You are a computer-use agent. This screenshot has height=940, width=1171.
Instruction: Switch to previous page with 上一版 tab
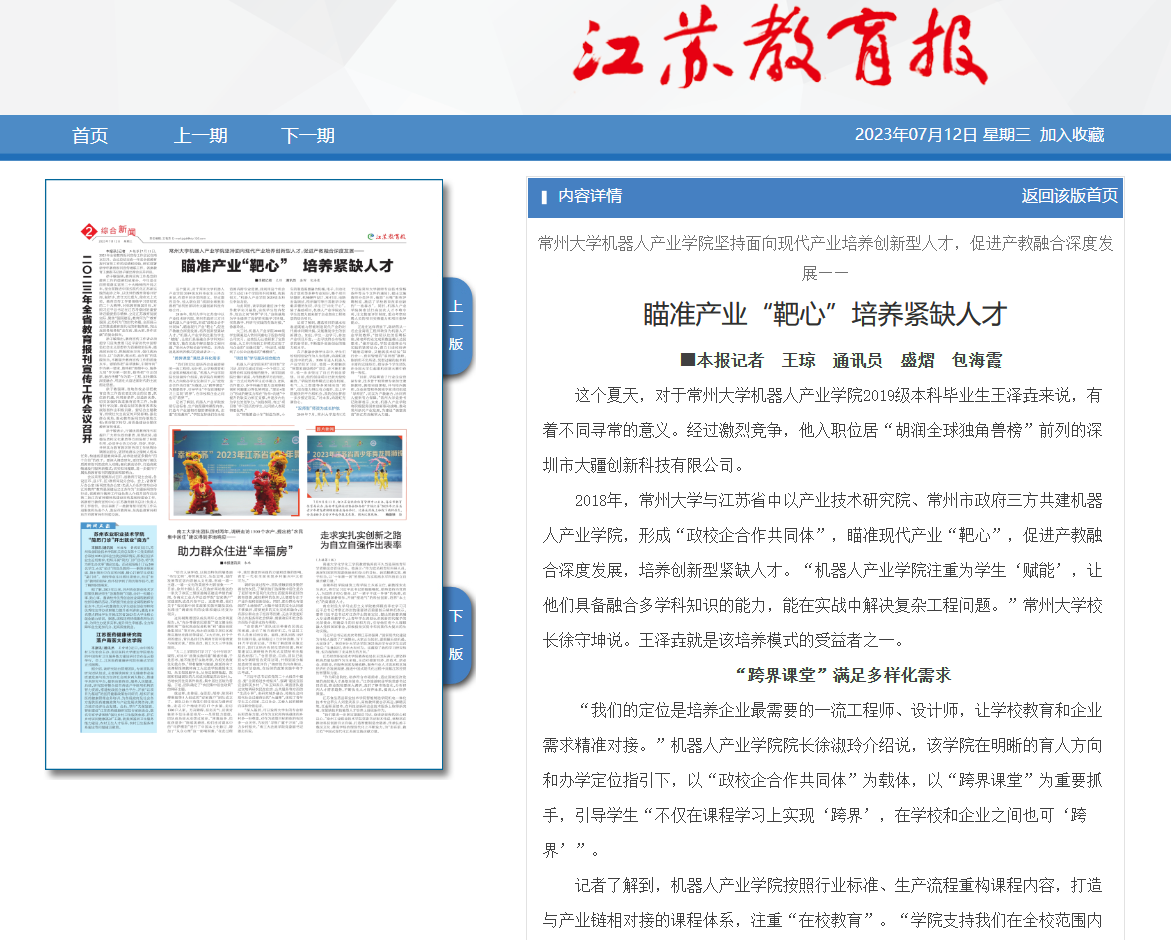456,325
